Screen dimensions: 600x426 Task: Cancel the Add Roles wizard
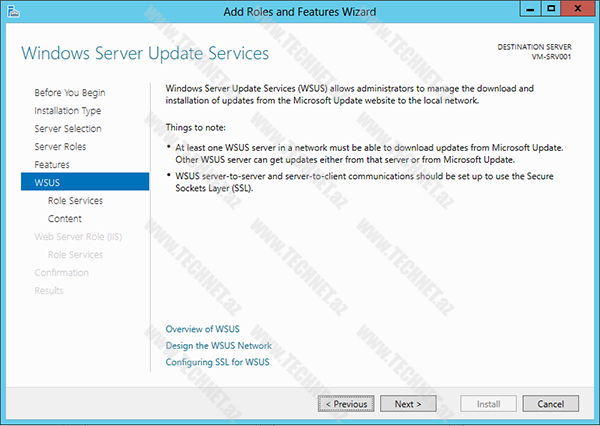pos(551,404)
